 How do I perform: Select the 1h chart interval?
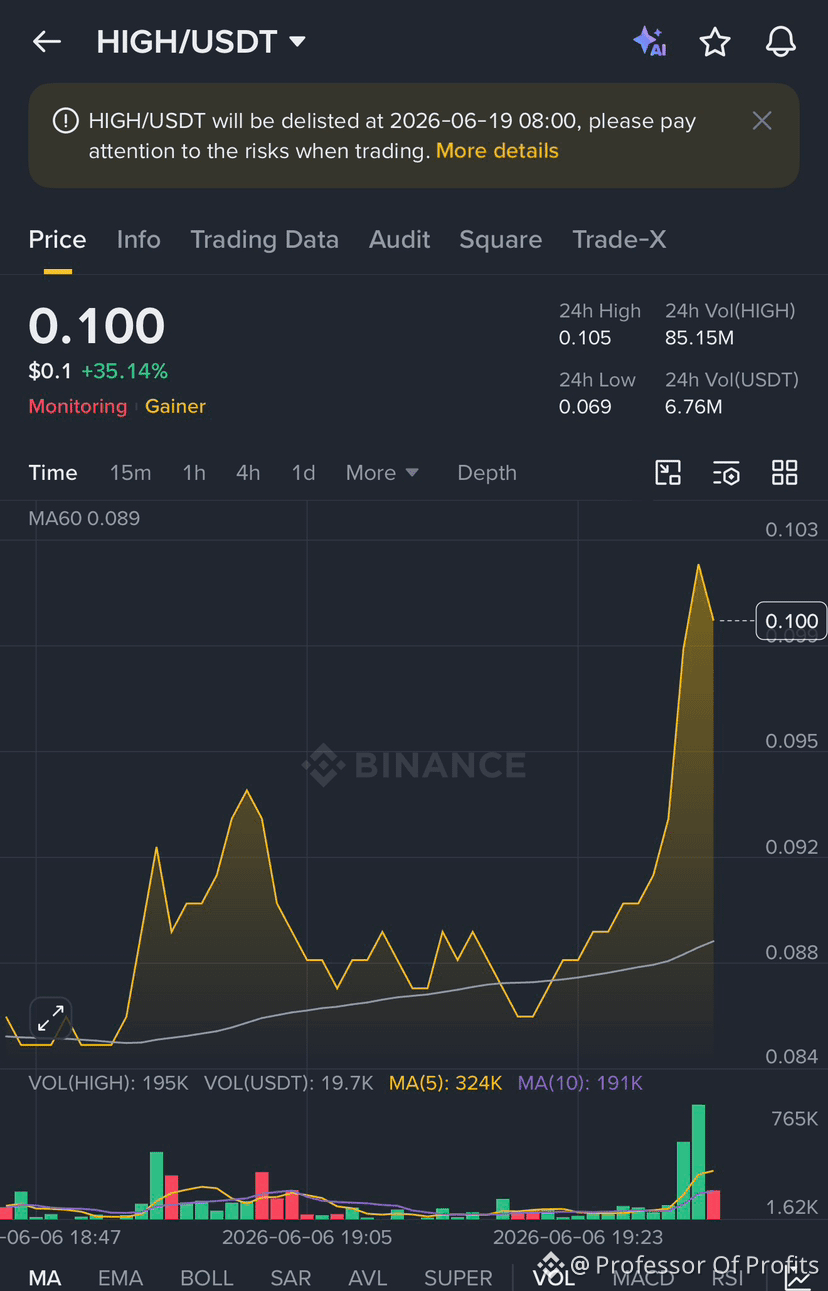[194, 473]
